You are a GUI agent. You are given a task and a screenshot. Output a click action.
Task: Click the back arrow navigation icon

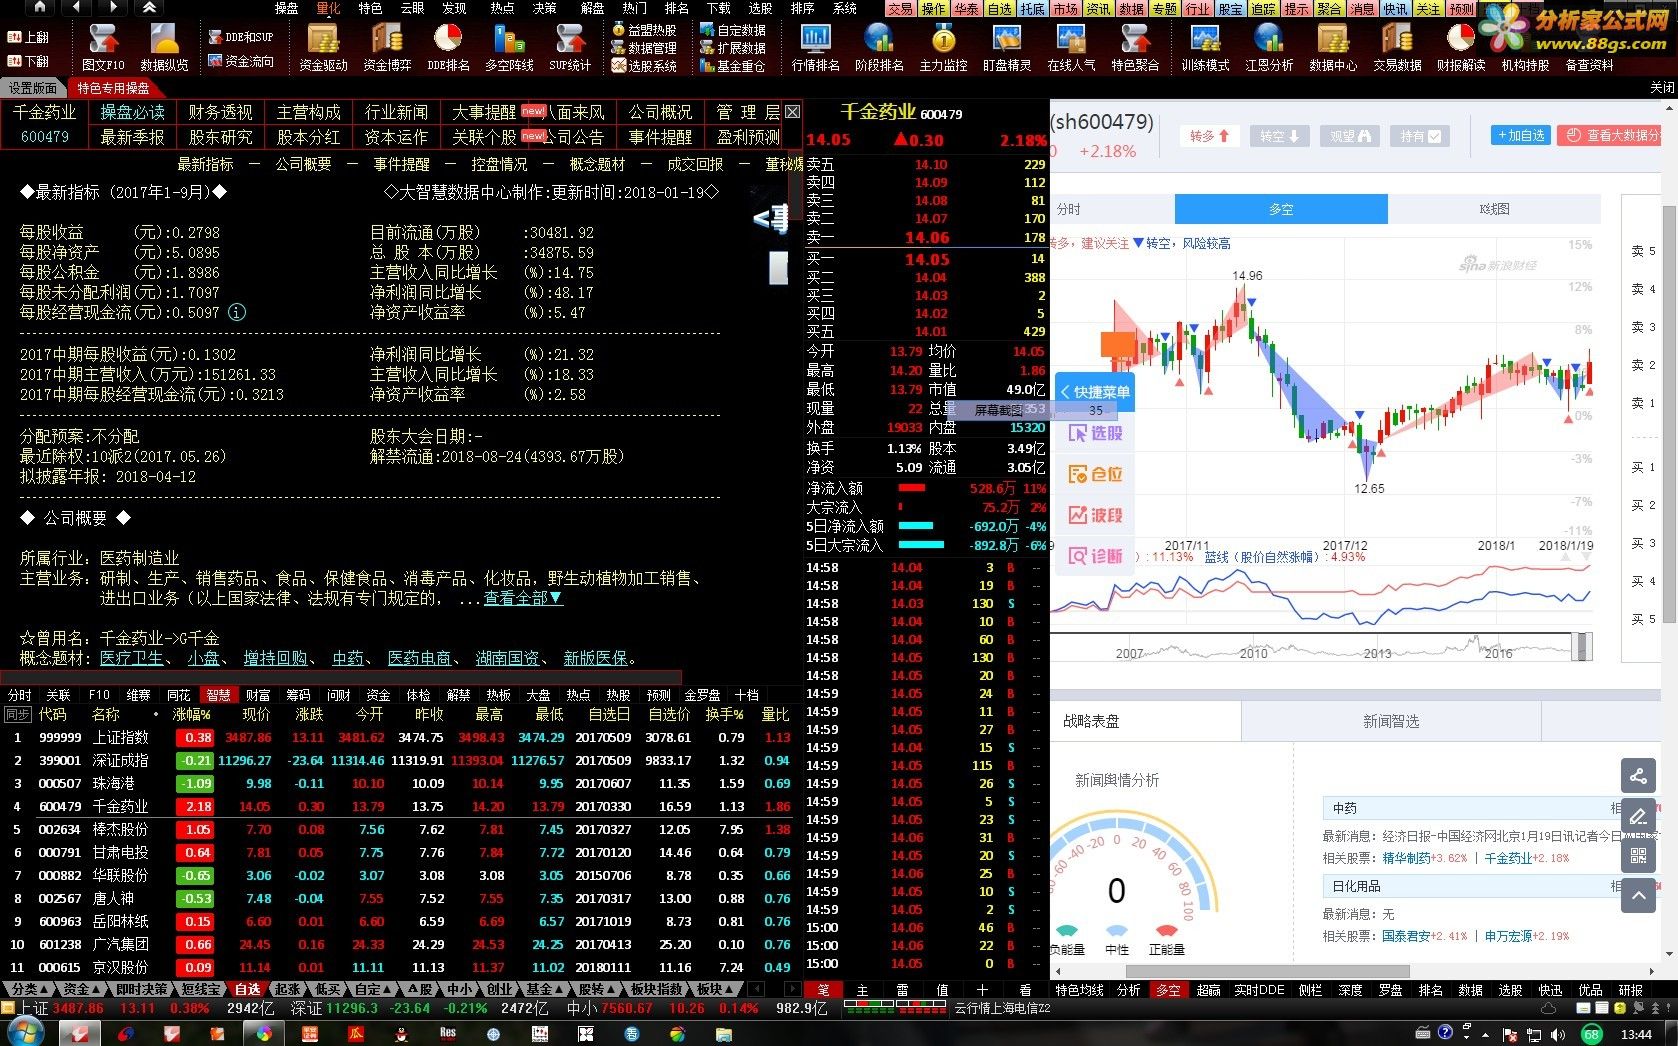[x=76, y=7]
